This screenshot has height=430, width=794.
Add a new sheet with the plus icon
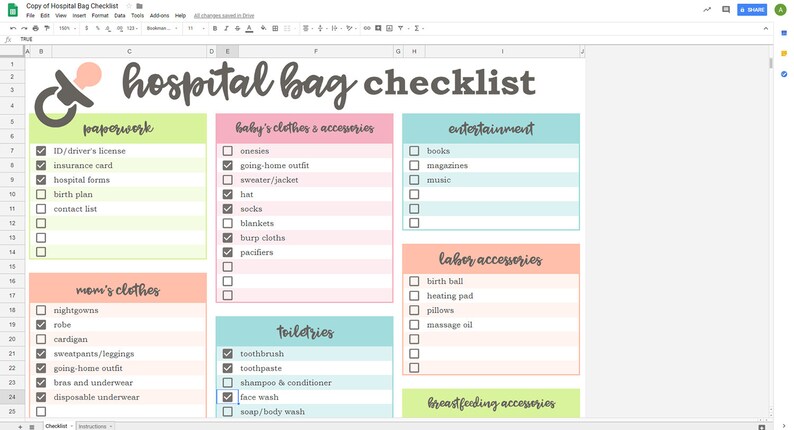[x=20, y=426]
